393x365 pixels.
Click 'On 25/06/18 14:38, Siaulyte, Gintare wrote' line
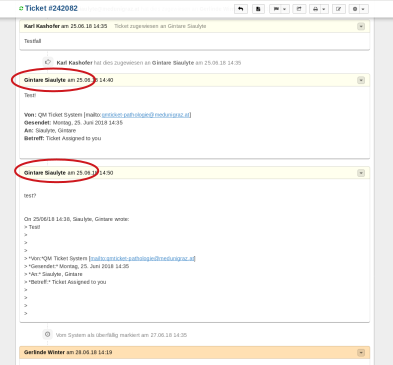click(76, 219)
